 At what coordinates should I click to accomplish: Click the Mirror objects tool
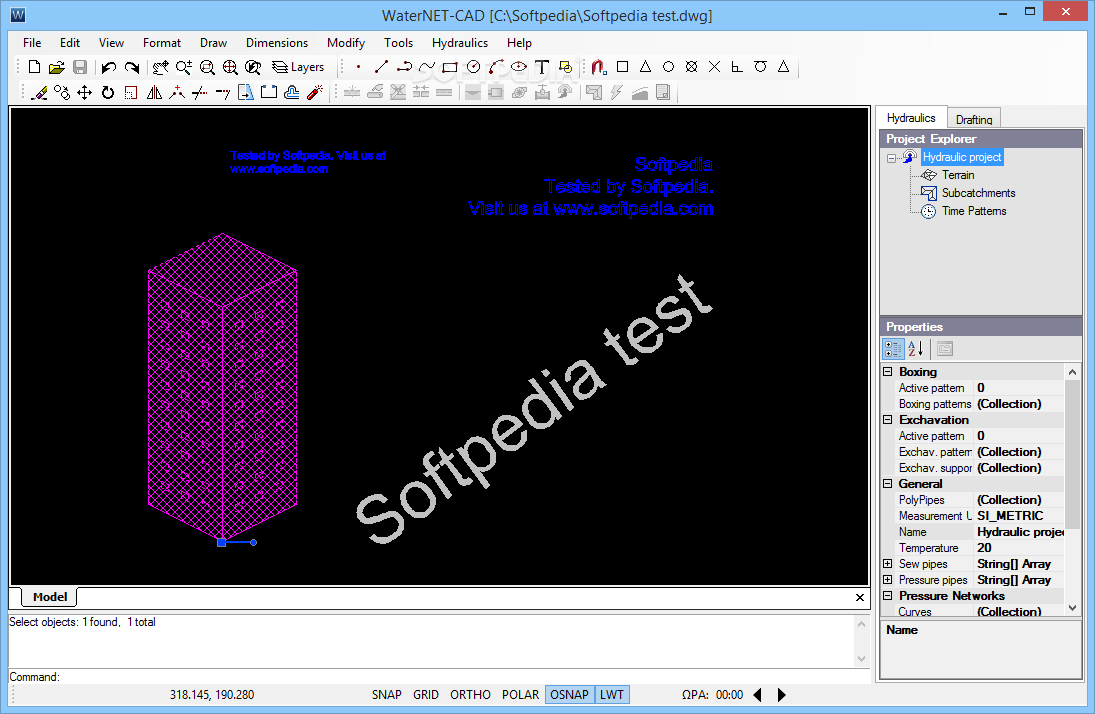(x=154, y=92)
